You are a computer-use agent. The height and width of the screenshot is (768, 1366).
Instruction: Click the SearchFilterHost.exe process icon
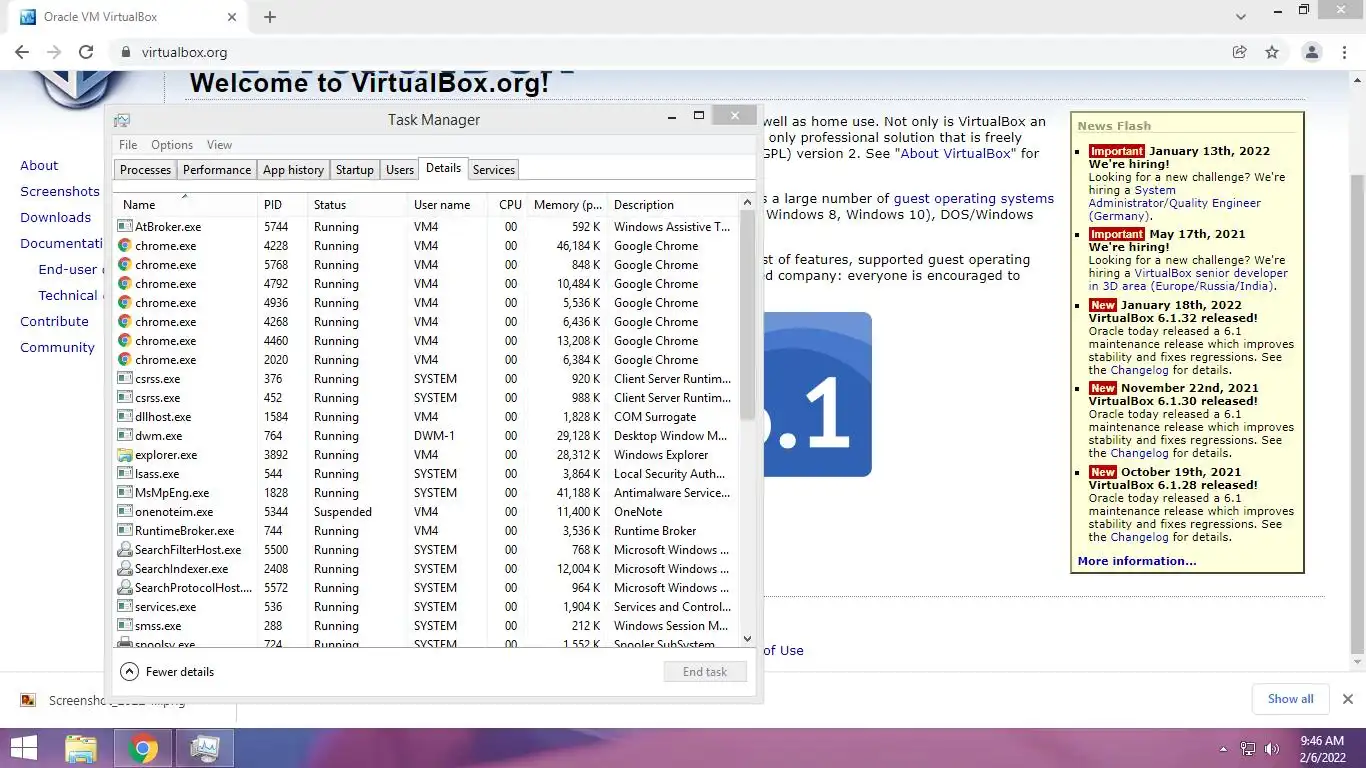pyautogui.click(x=125, y=550)
